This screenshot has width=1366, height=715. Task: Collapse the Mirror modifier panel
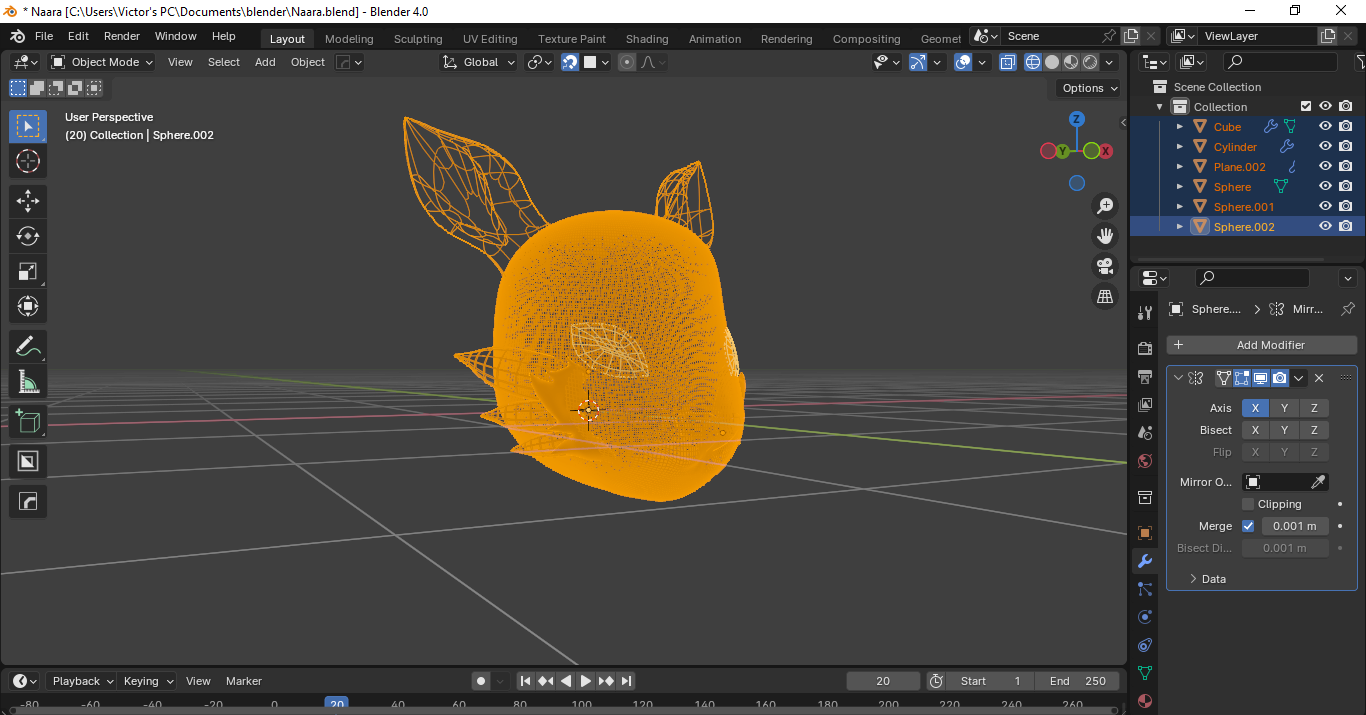[1178, 378]
